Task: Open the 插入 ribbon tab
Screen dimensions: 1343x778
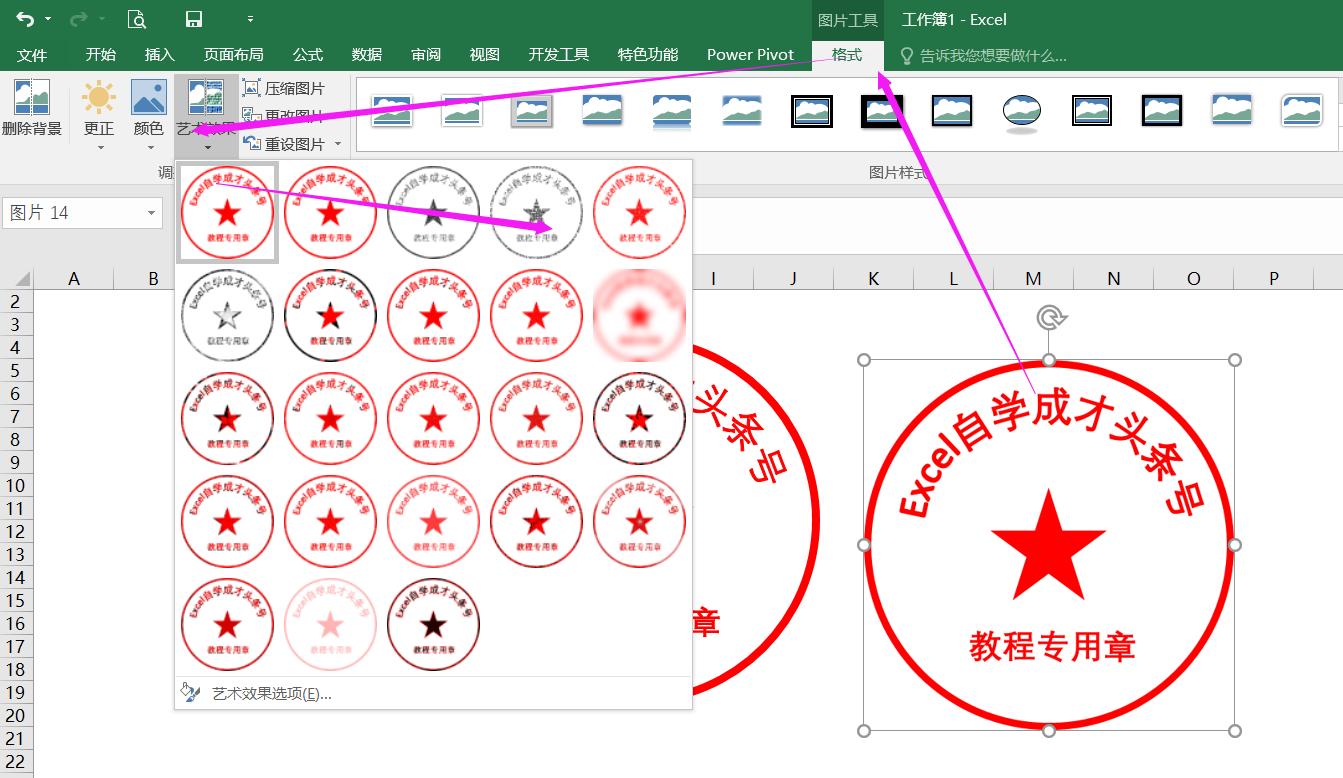Action: click(x=158, y=54)
